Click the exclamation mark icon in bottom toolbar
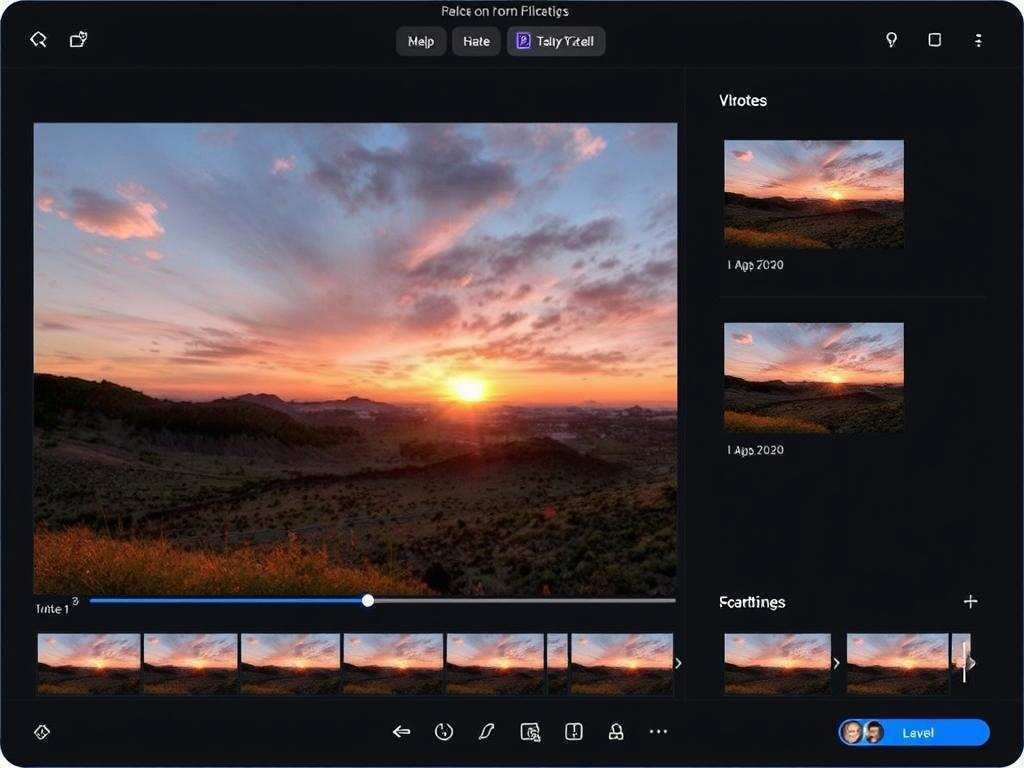 pyautogui.click(x=573, y=732)
